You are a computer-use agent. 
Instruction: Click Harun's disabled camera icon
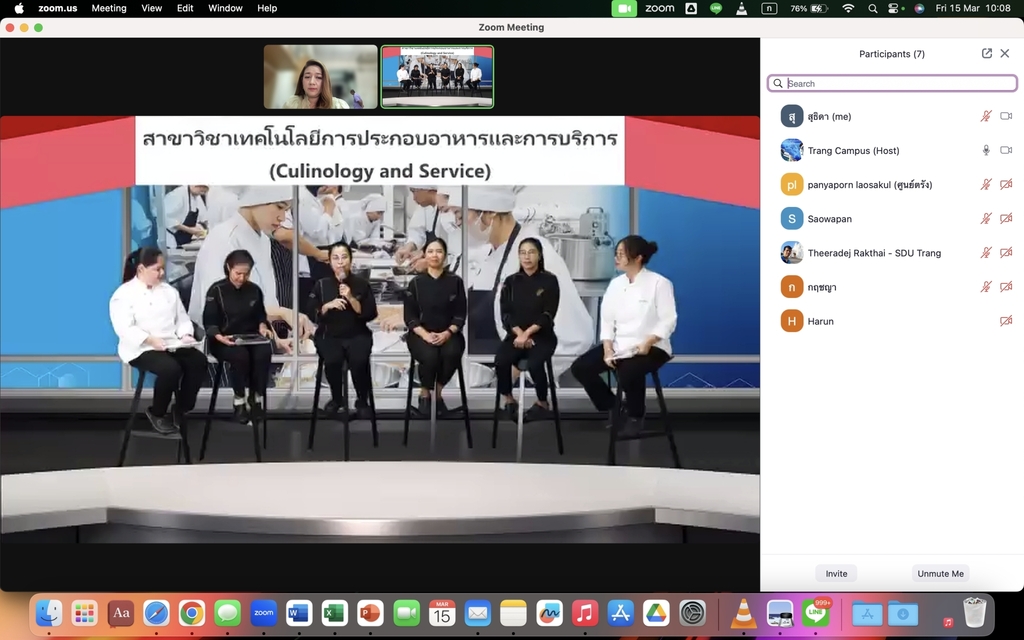1006,321
